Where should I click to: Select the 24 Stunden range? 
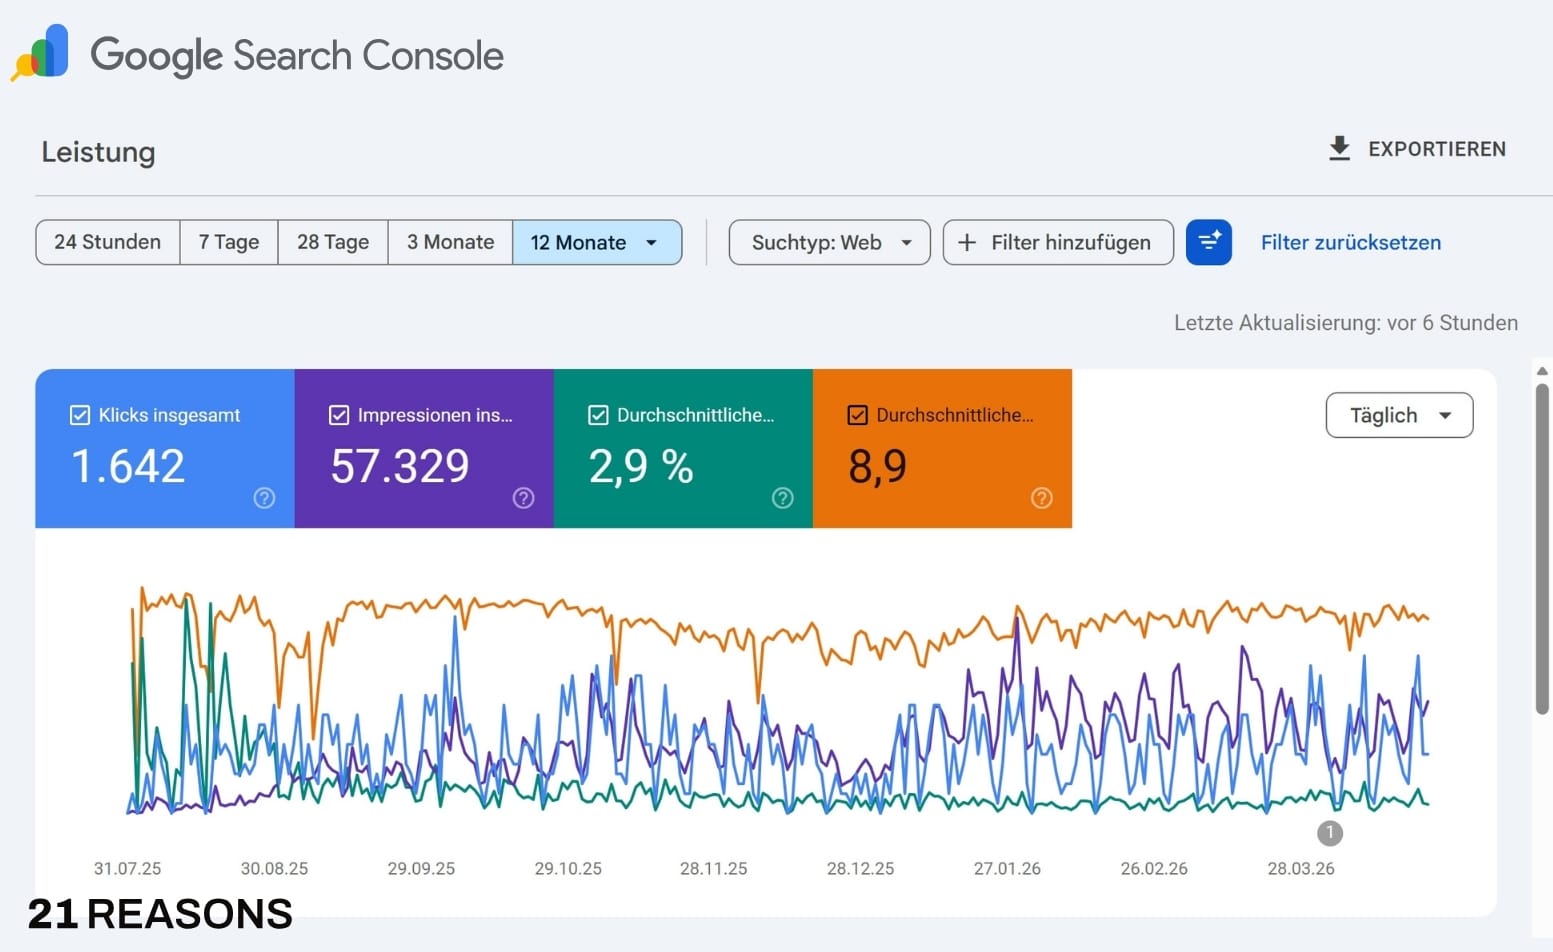(107, 242)
